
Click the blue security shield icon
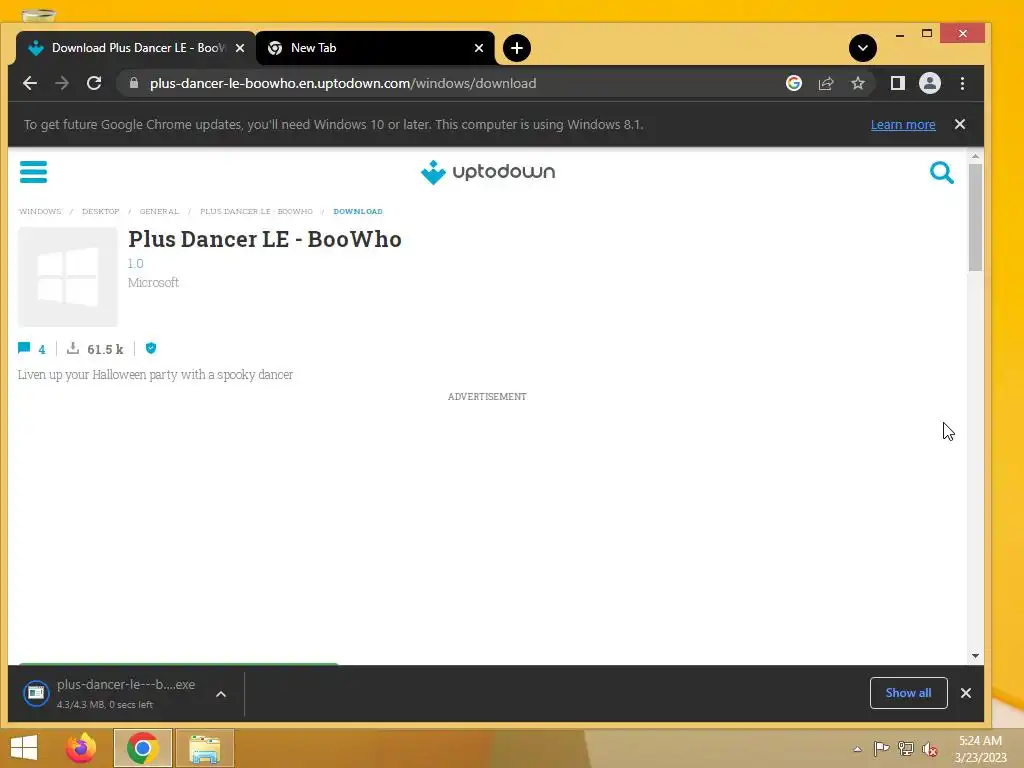click(151, 348)
